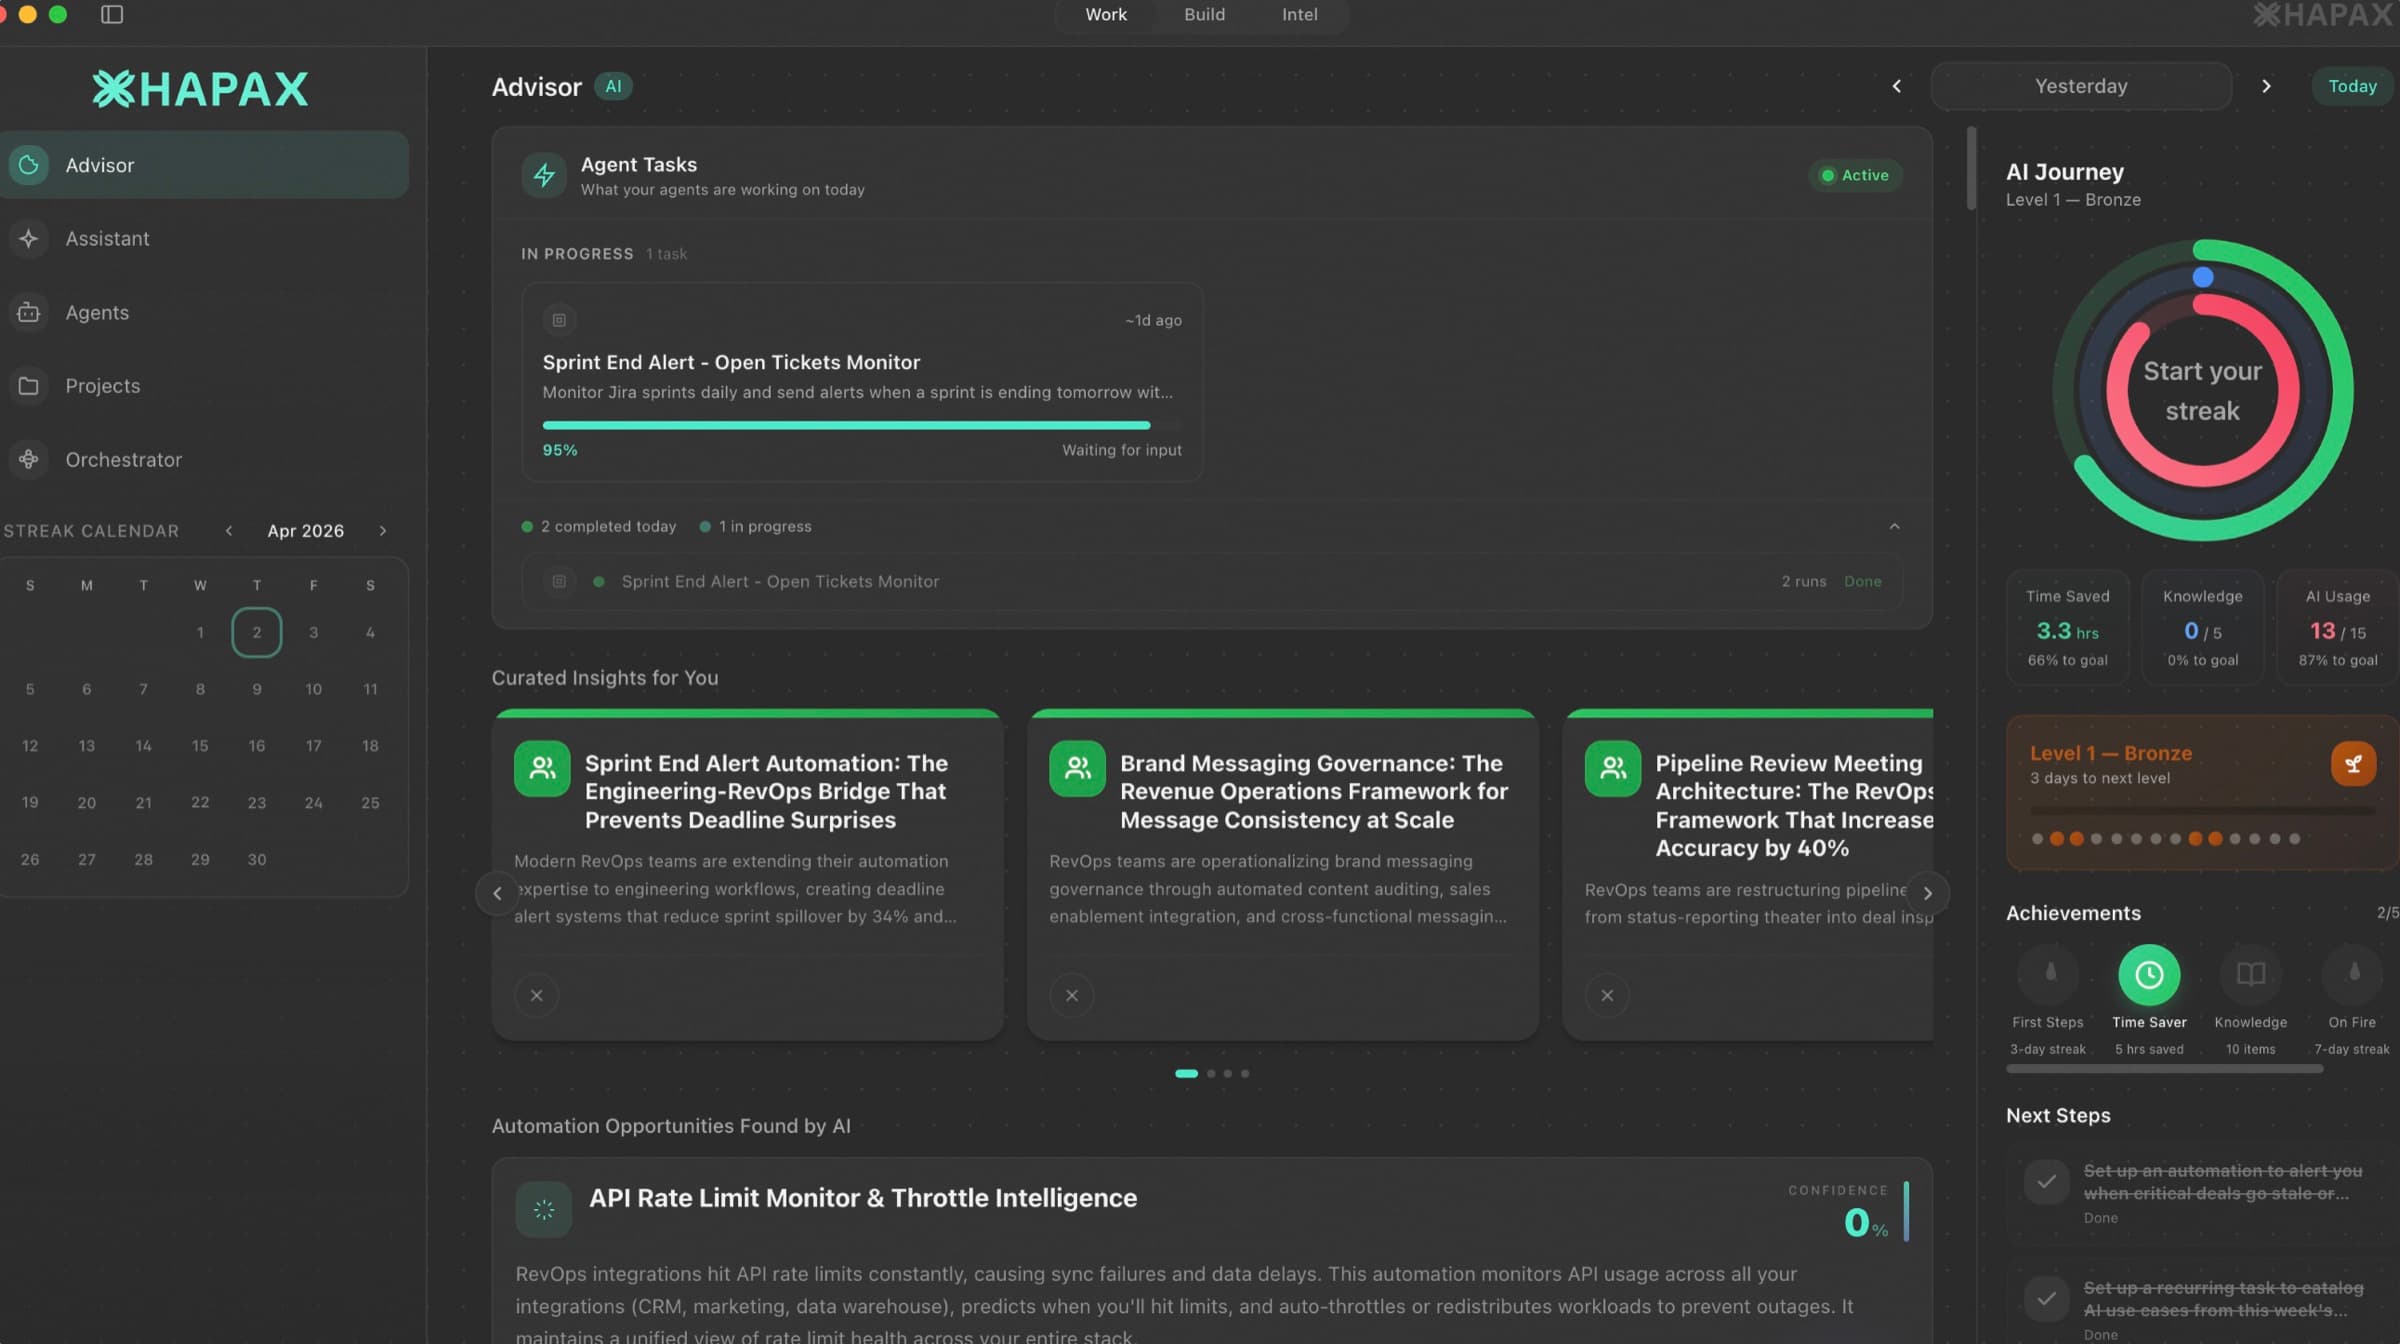This screenshot has width=2400, height=1344.
Task: Open the Assistant sparkle icon in sidebar
Action: 29,238
